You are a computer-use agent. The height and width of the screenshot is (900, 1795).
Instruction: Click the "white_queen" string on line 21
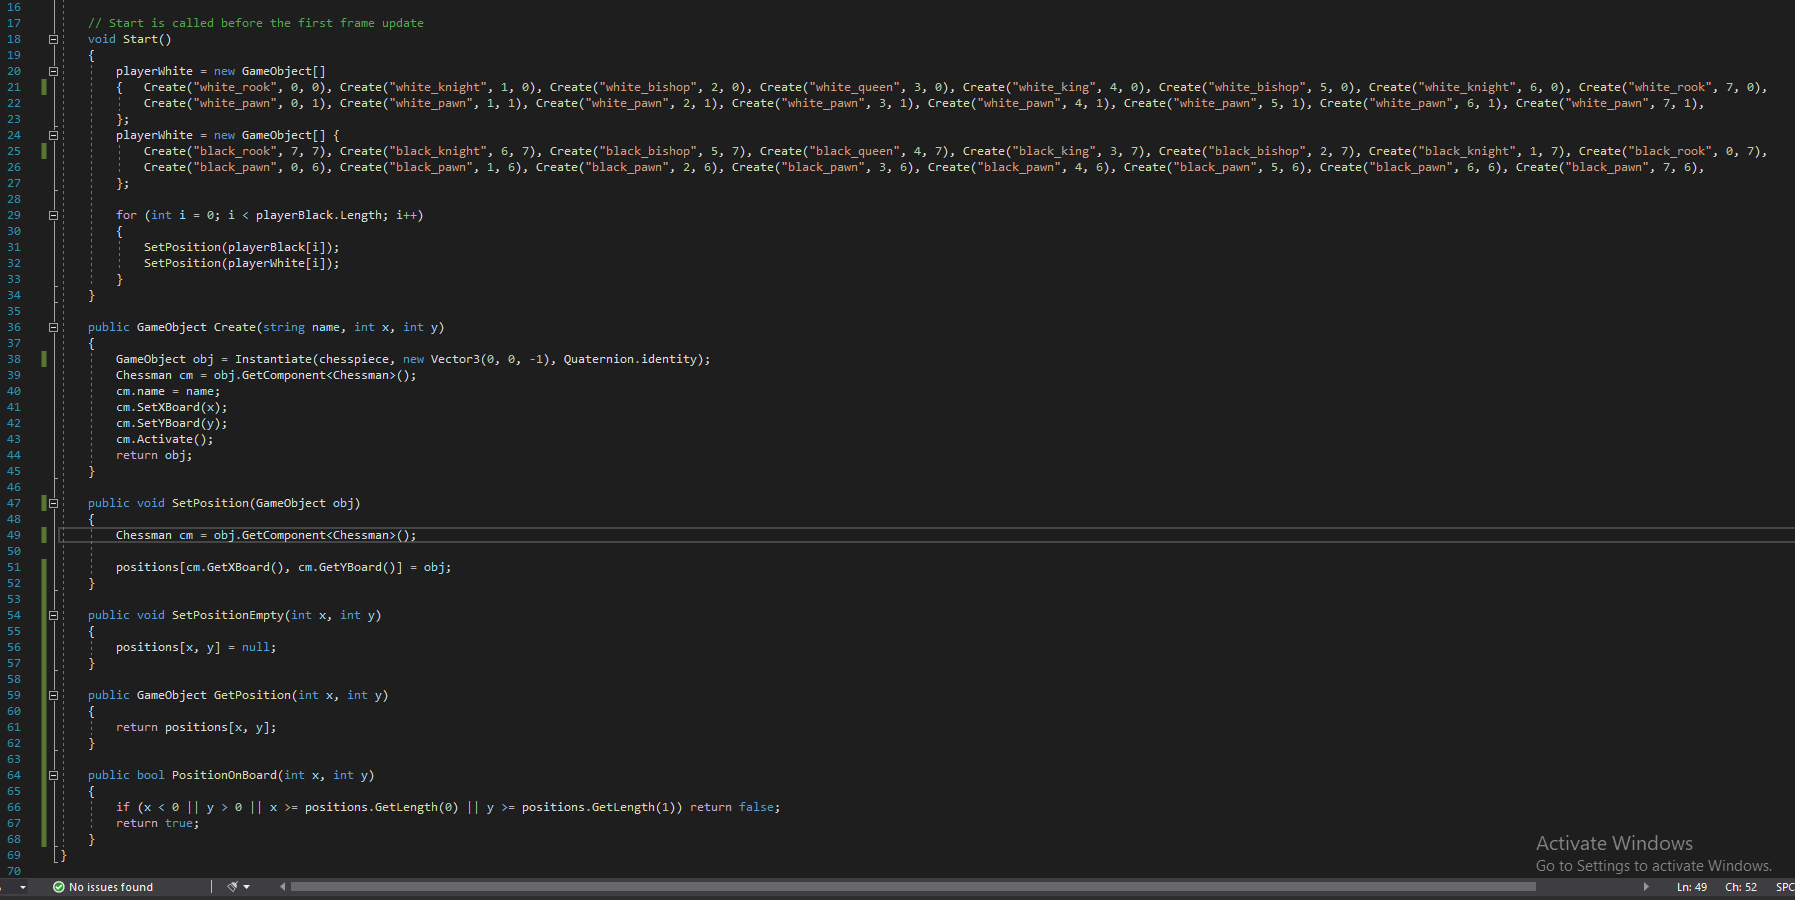pyautogui.click(x=854, y=87)
